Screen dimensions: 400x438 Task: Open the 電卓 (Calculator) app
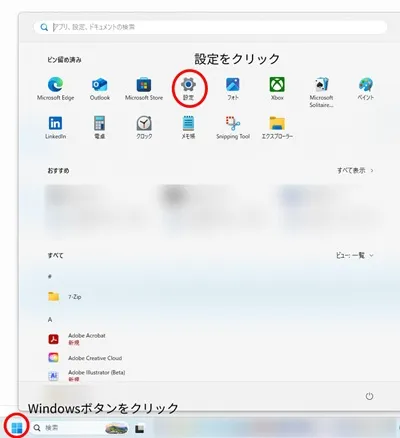[100, 127]
